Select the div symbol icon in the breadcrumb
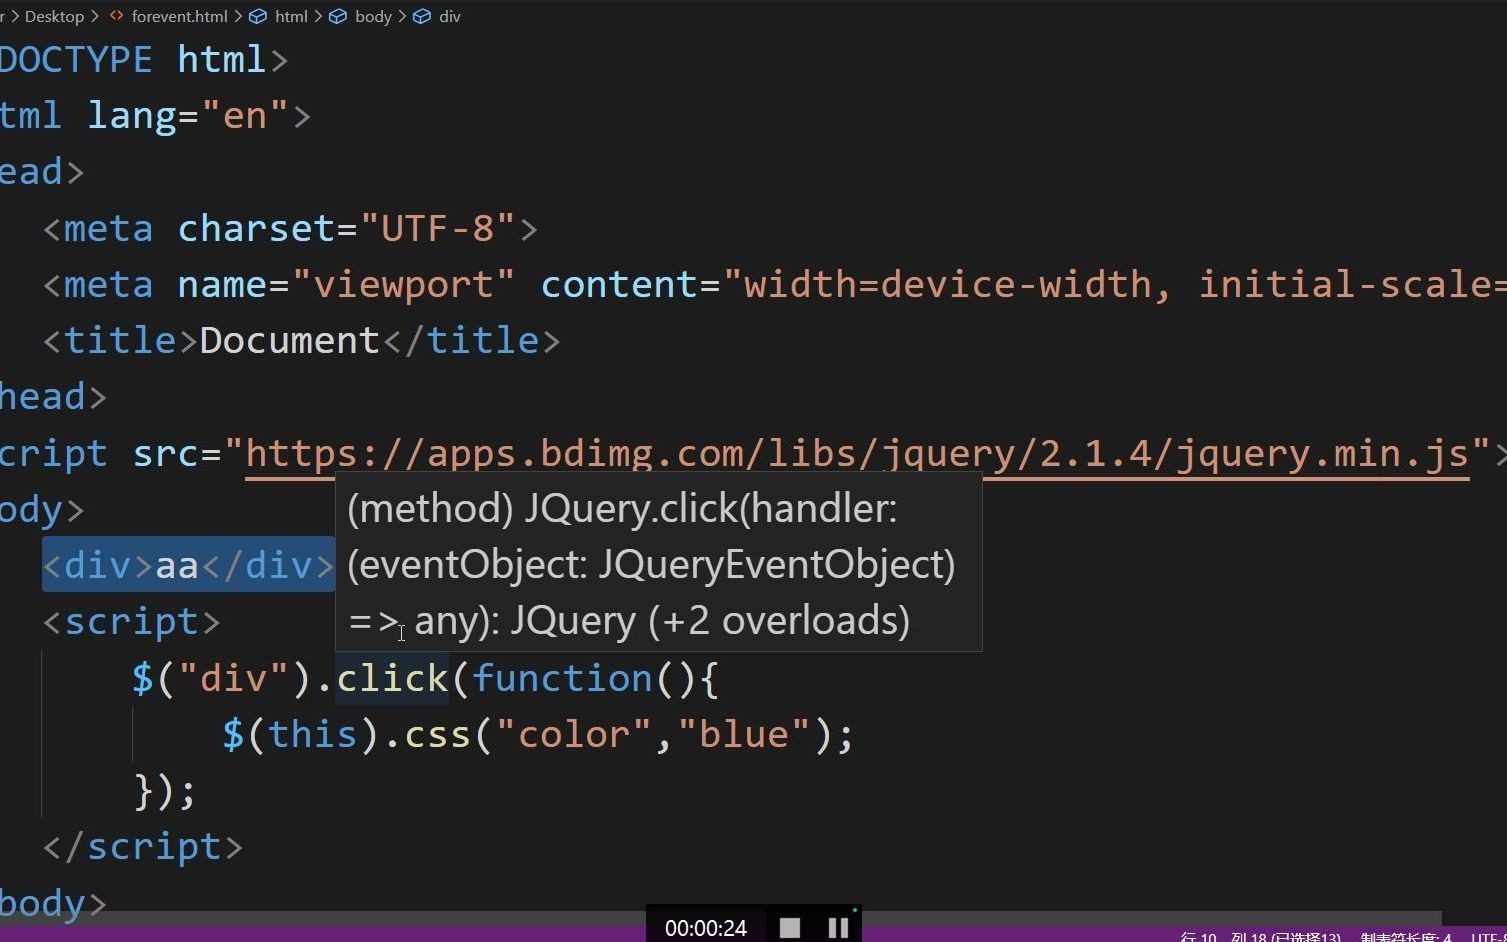 point(422,16)
